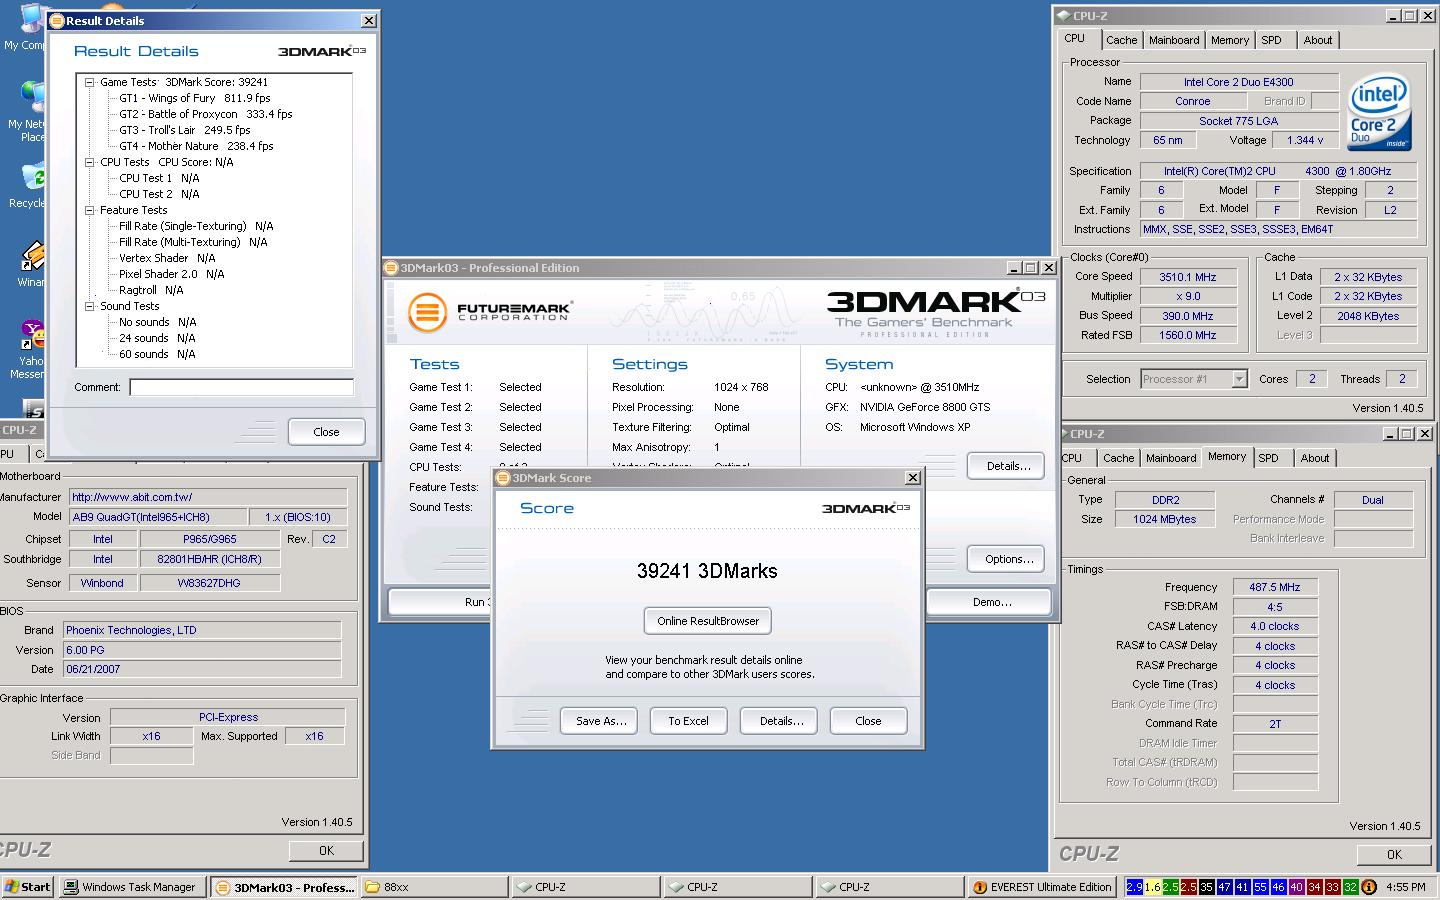The height and width of the screenshot is (900, 1440).
Task: Switch to Cache tab in top CPU-Z window
Action: point(1121,40)
